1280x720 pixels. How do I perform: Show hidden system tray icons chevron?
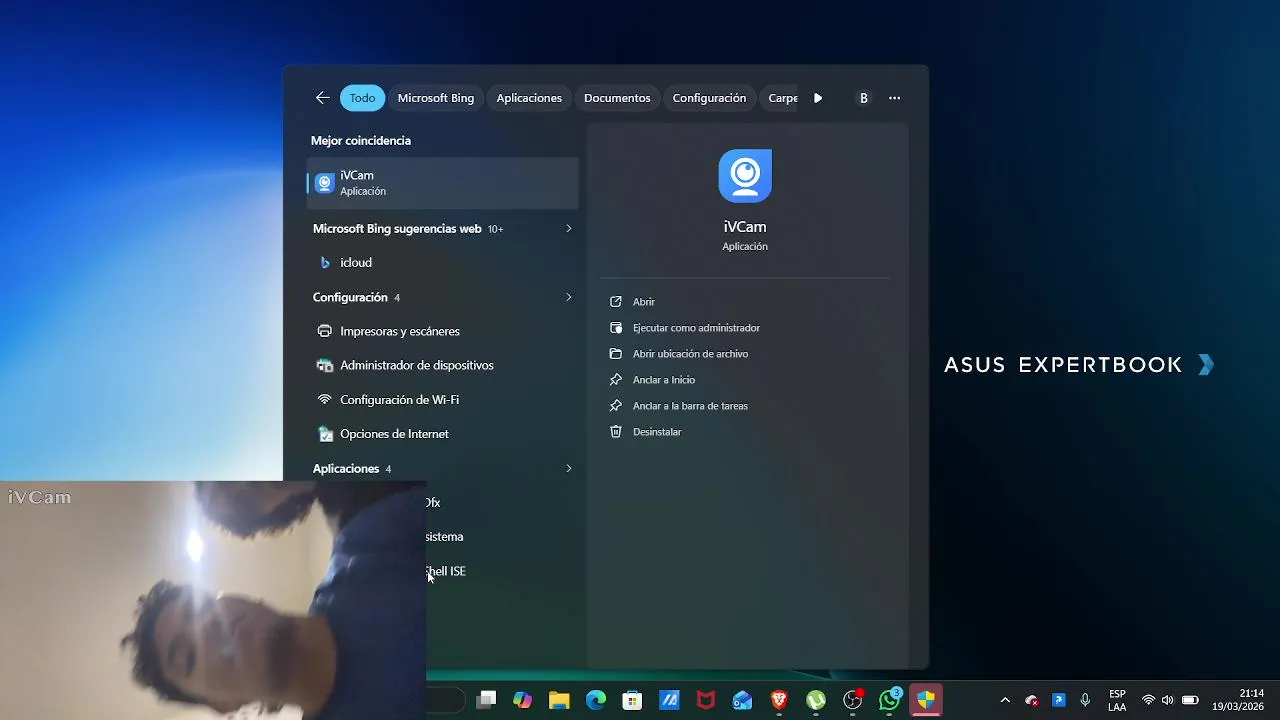pyautogui.click(x=1005, y=700)
